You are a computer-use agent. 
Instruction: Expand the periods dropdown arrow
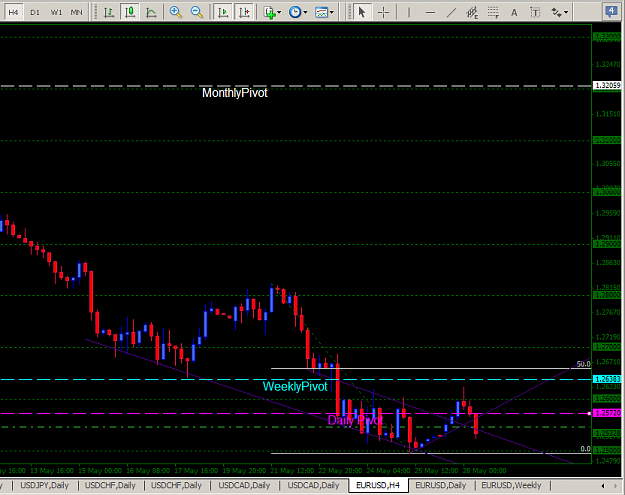[305, 12]
